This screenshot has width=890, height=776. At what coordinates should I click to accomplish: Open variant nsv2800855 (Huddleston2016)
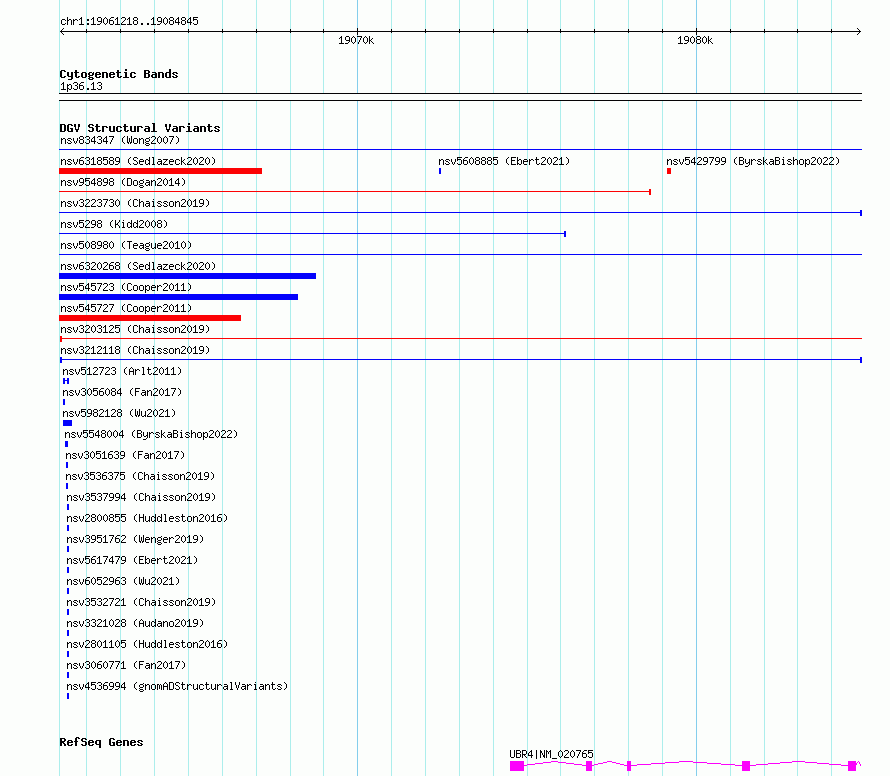147,518
